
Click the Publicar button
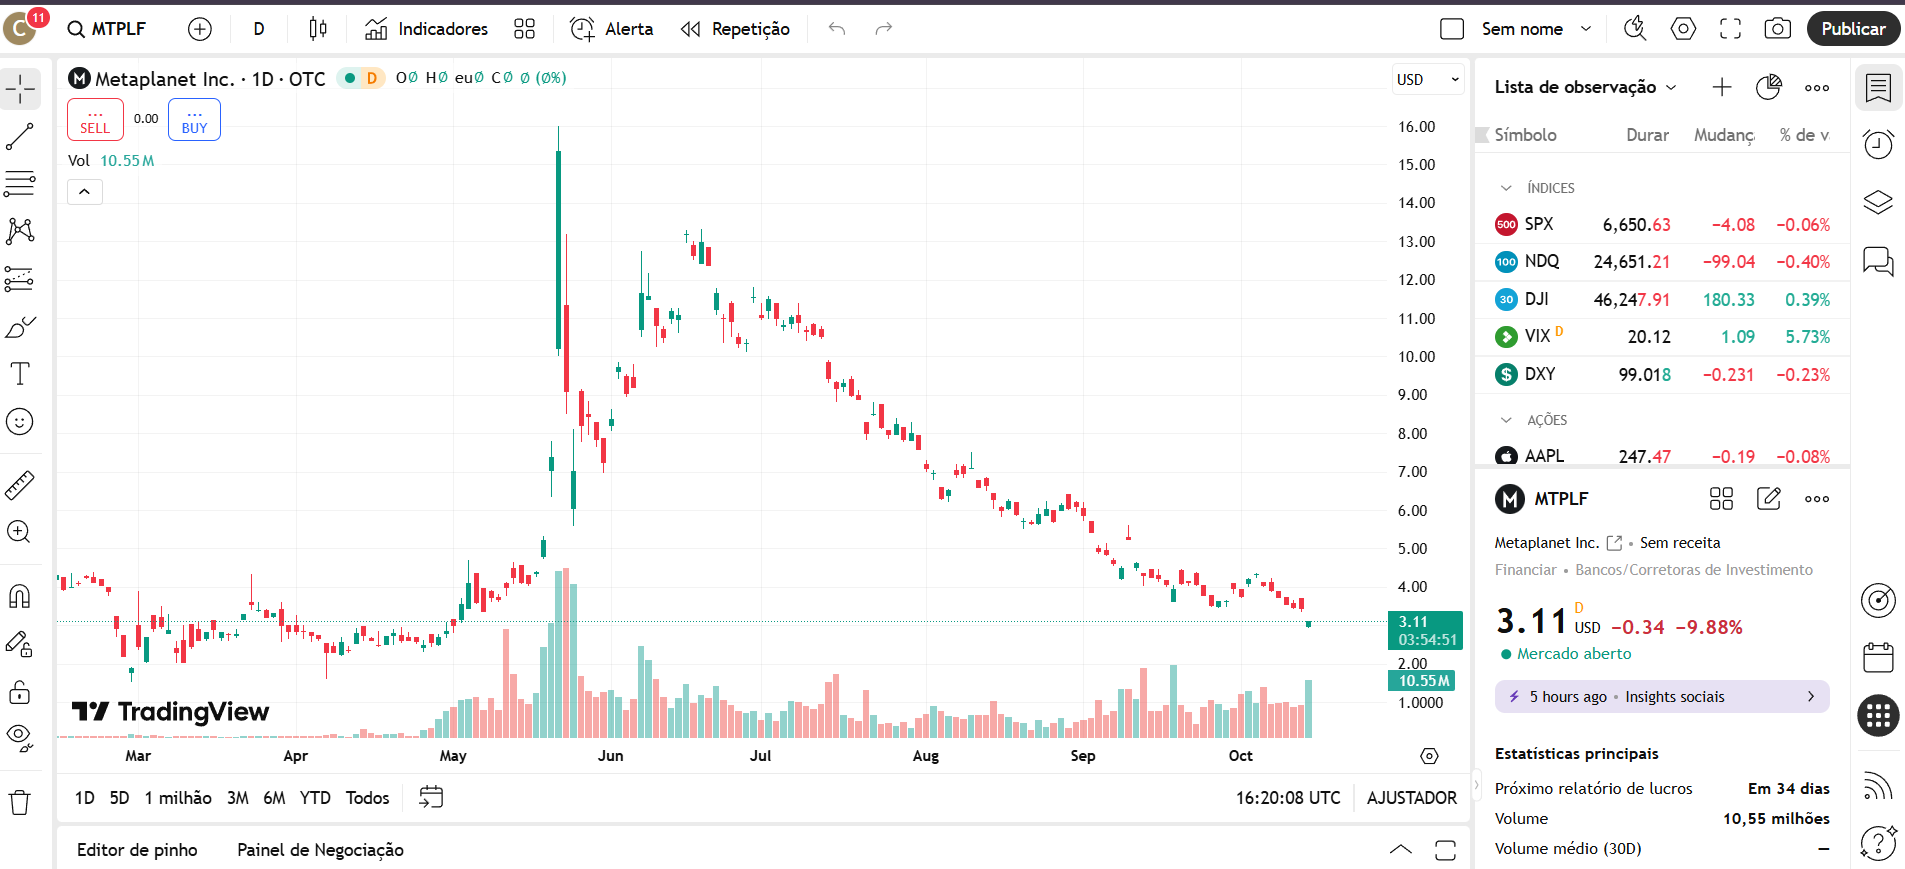click(1852, 29)
